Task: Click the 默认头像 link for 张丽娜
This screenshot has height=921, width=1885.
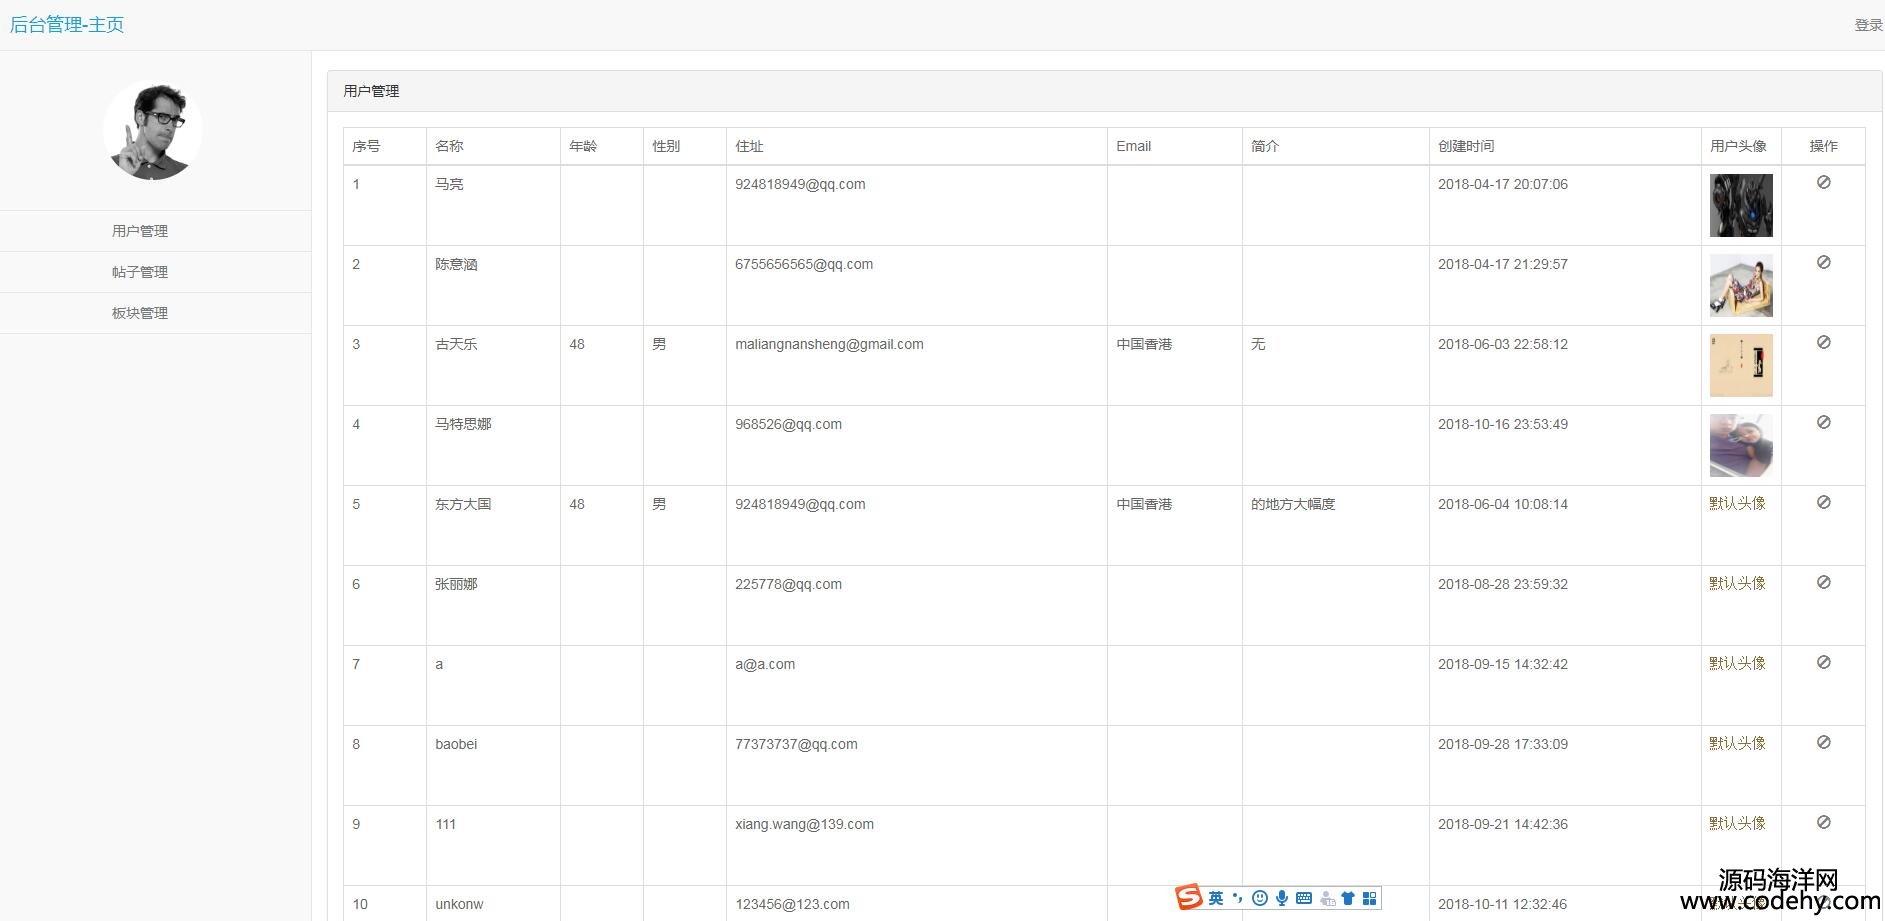Action: point(1737,583)
